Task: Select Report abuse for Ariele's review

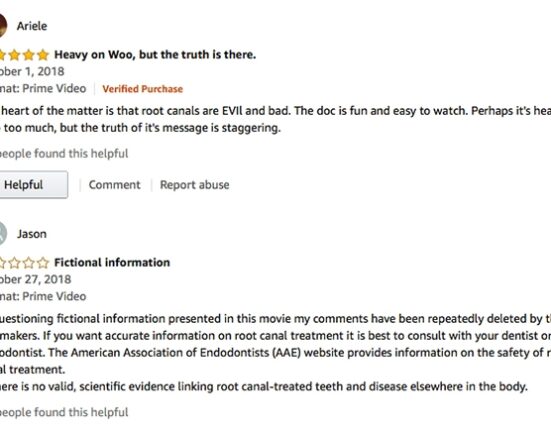Action: tap(195, 185)
